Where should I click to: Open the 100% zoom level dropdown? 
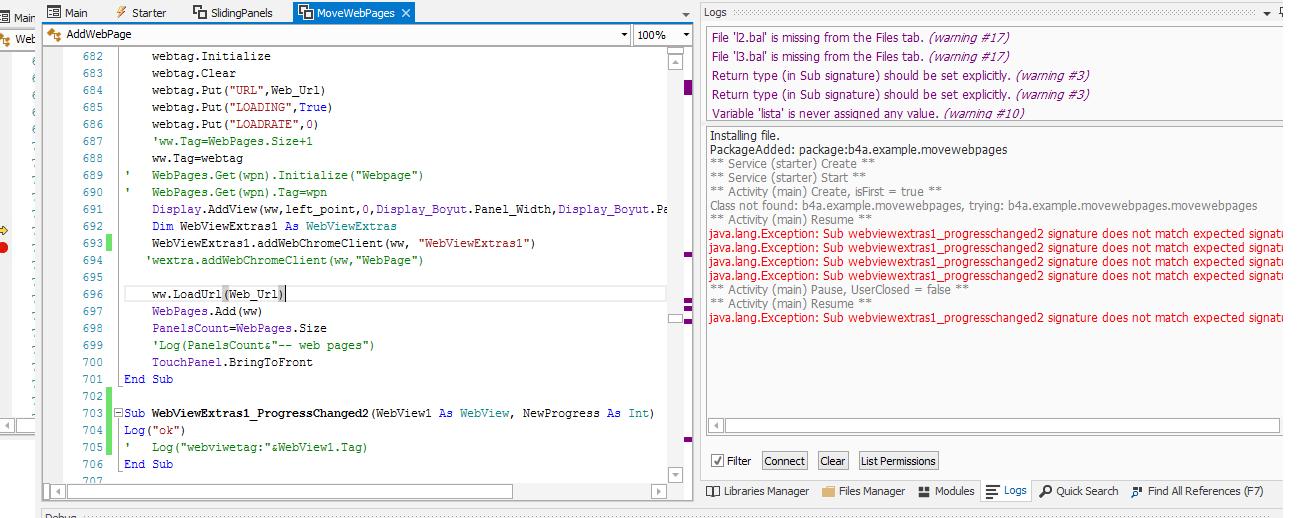coord(686,35)
